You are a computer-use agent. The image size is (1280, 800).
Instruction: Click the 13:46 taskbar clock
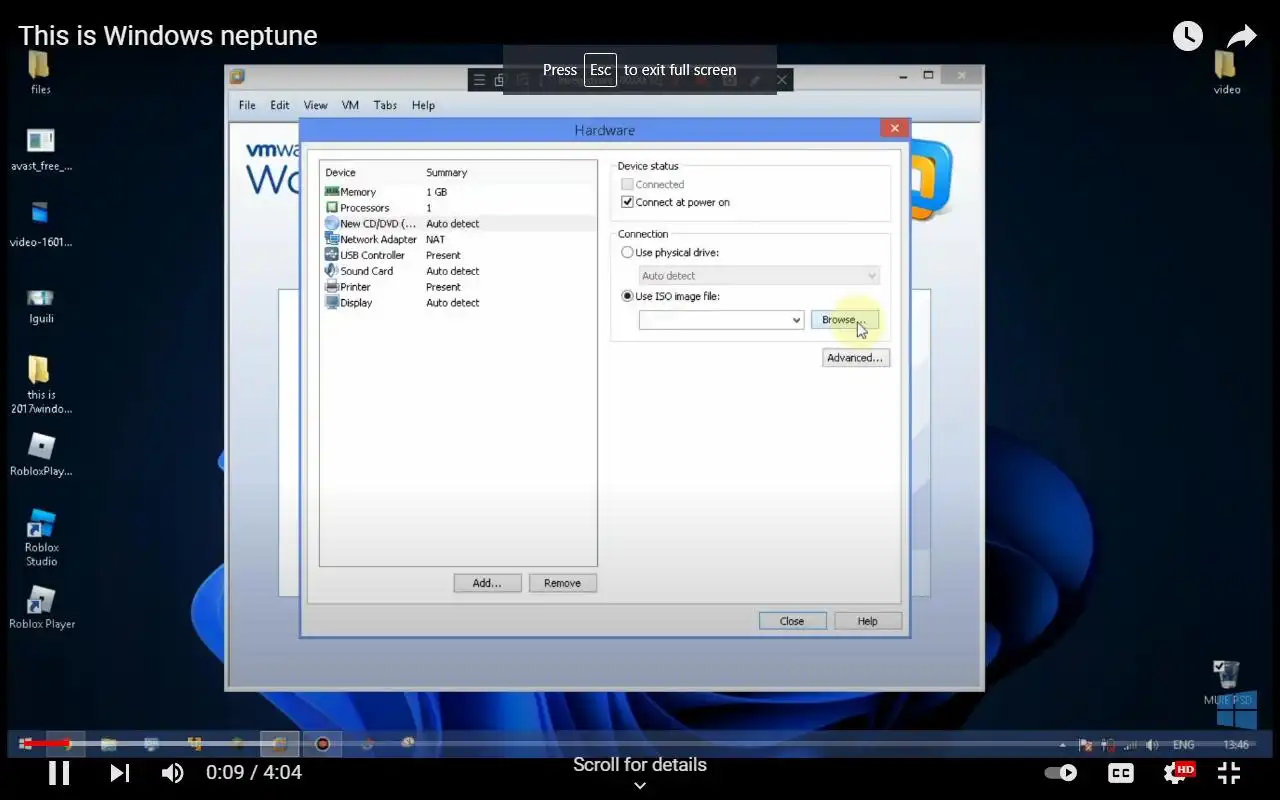(x=1236, y=745)
